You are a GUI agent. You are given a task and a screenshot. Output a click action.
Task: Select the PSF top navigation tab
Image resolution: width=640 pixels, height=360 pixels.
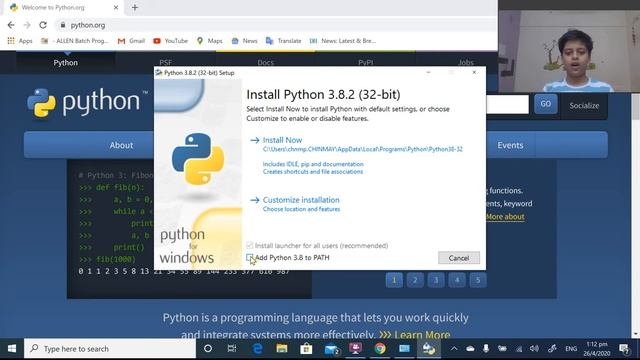click(x=165, y=62)
